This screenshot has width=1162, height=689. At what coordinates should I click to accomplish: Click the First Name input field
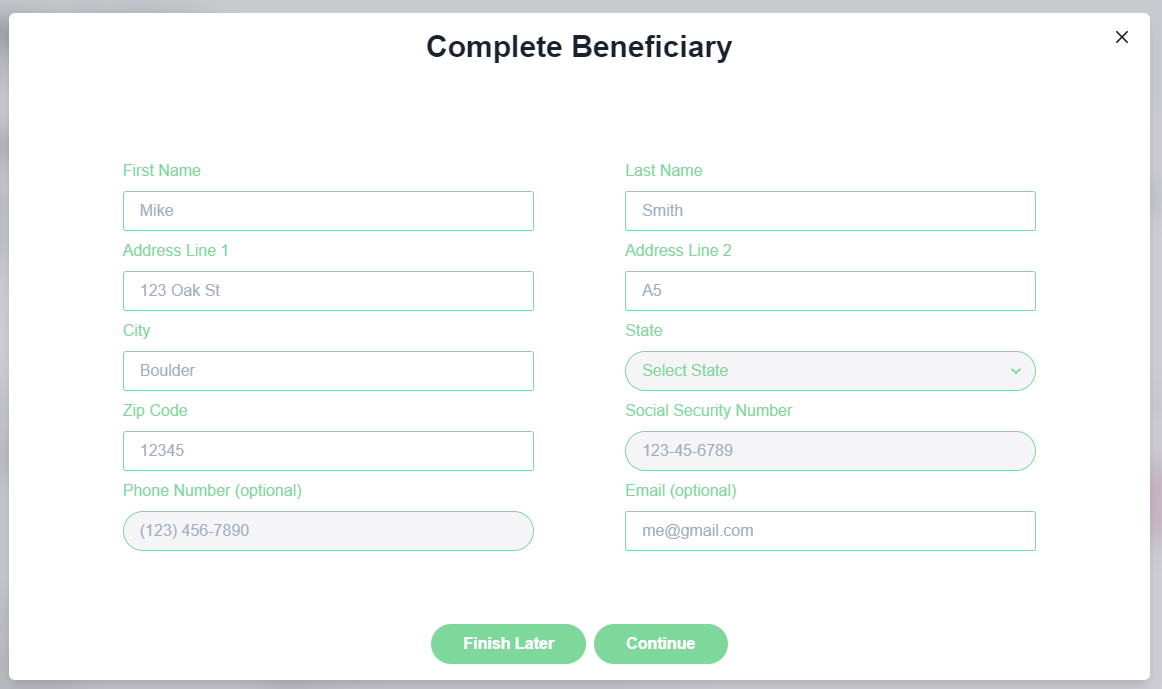click(x=328, y=211)
